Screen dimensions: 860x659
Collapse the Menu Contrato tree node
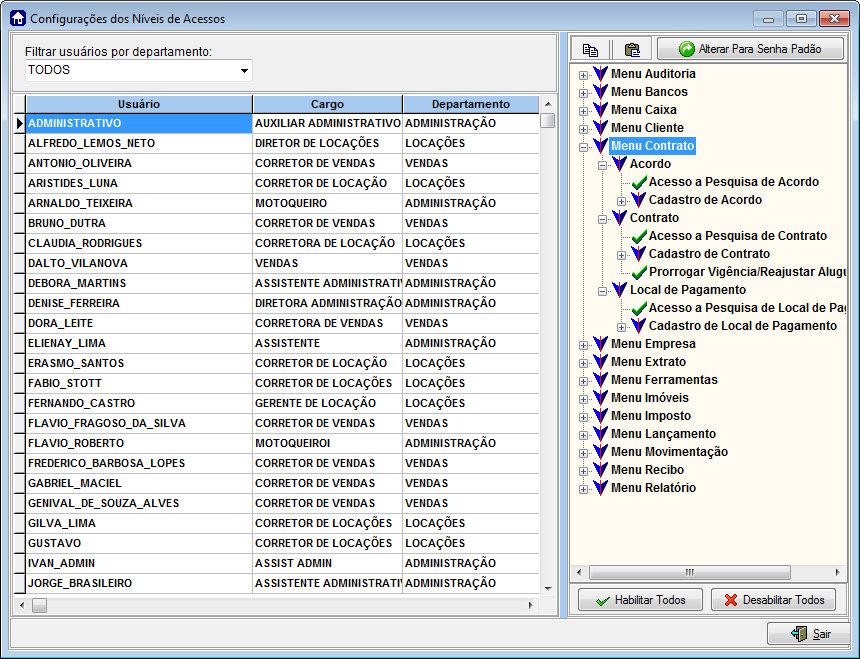(x=584, y=146)
